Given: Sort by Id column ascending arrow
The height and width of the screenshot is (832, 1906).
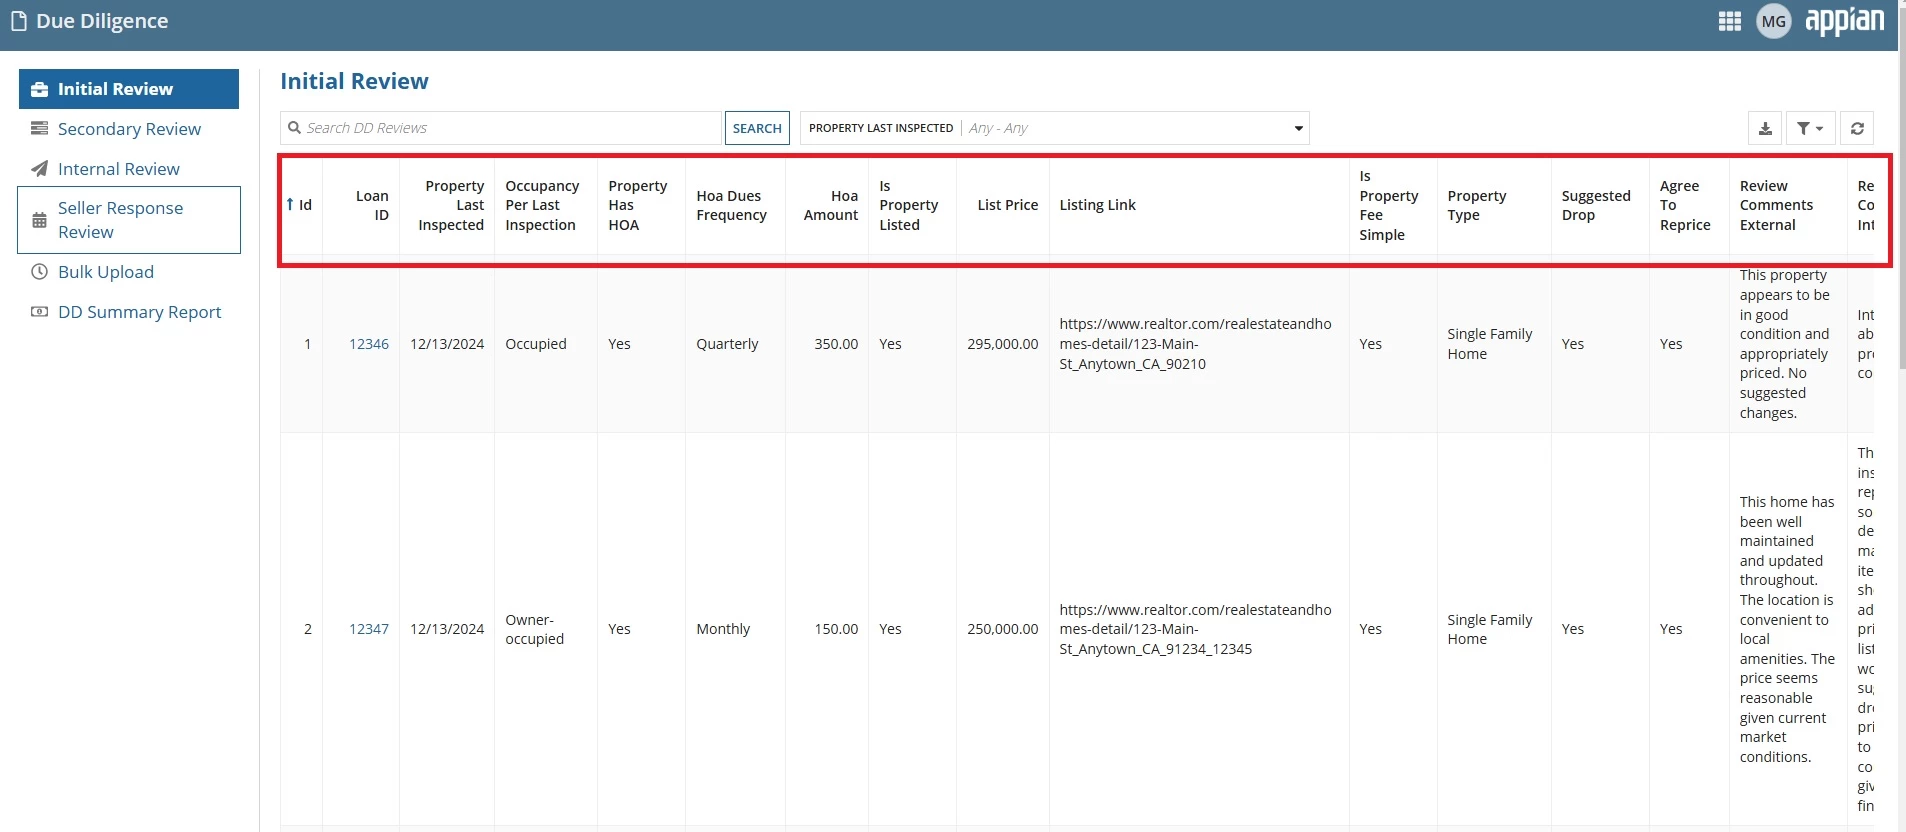Looking at the screenshot, I should [290, 205].
